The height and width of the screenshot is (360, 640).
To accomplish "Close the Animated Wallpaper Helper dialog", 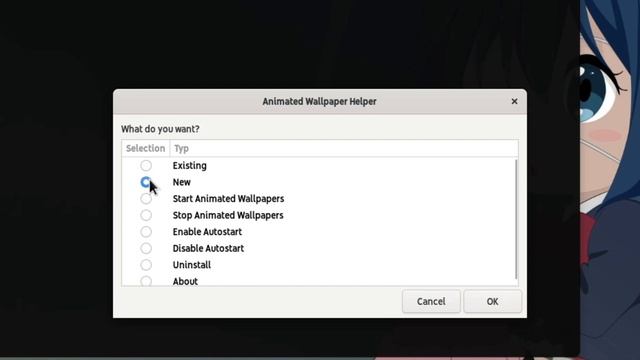I will tap(514, 101).
